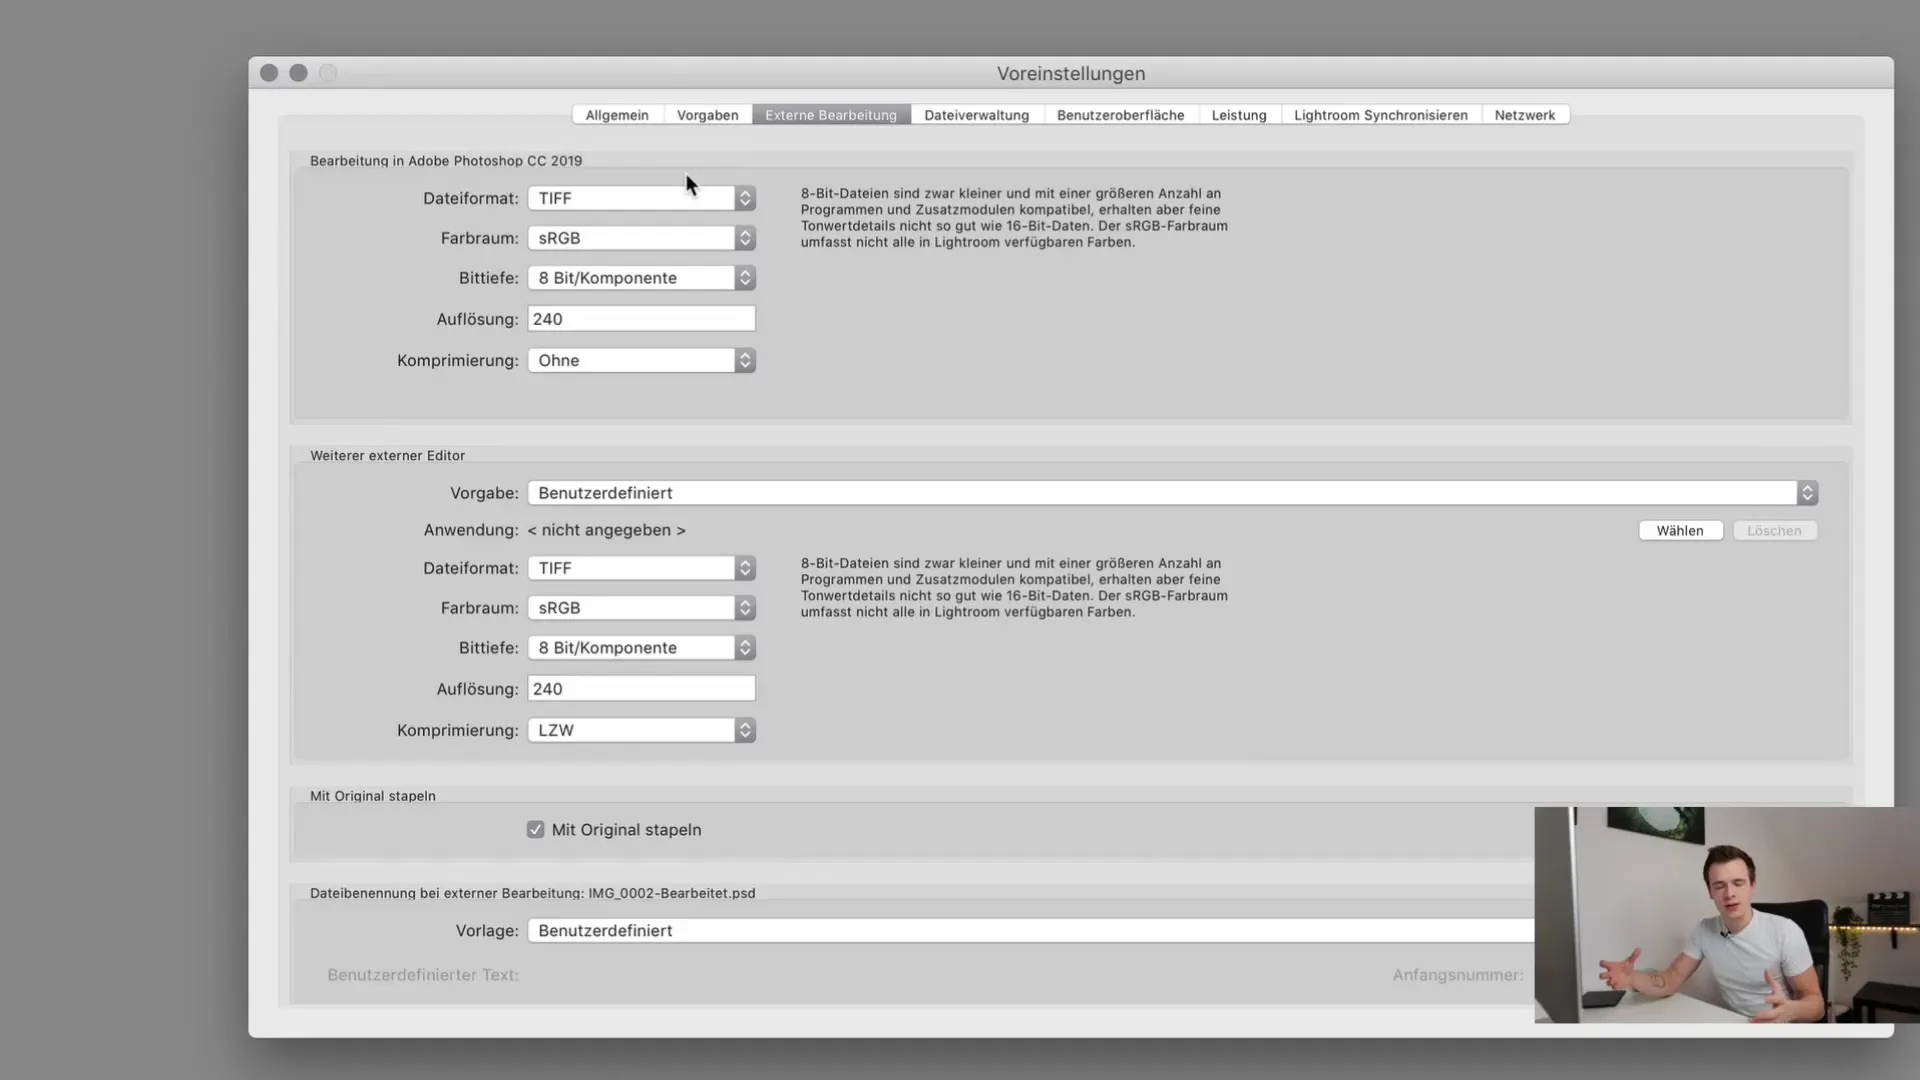Click the '< nicht angegeben >' application text
Viewport: 1920px width, 1080px height.
coord(606,530)
